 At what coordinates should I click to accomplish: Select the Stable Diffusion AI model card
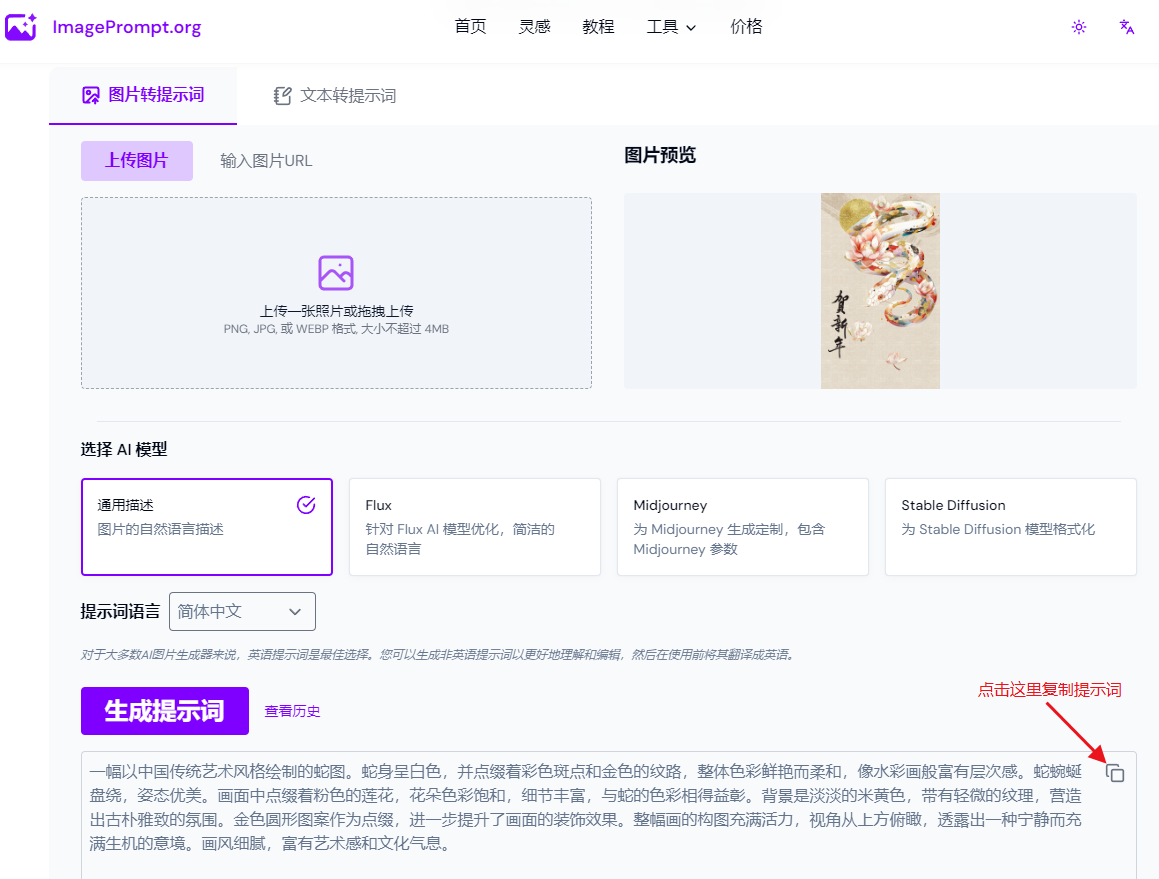click(1010, 527)
